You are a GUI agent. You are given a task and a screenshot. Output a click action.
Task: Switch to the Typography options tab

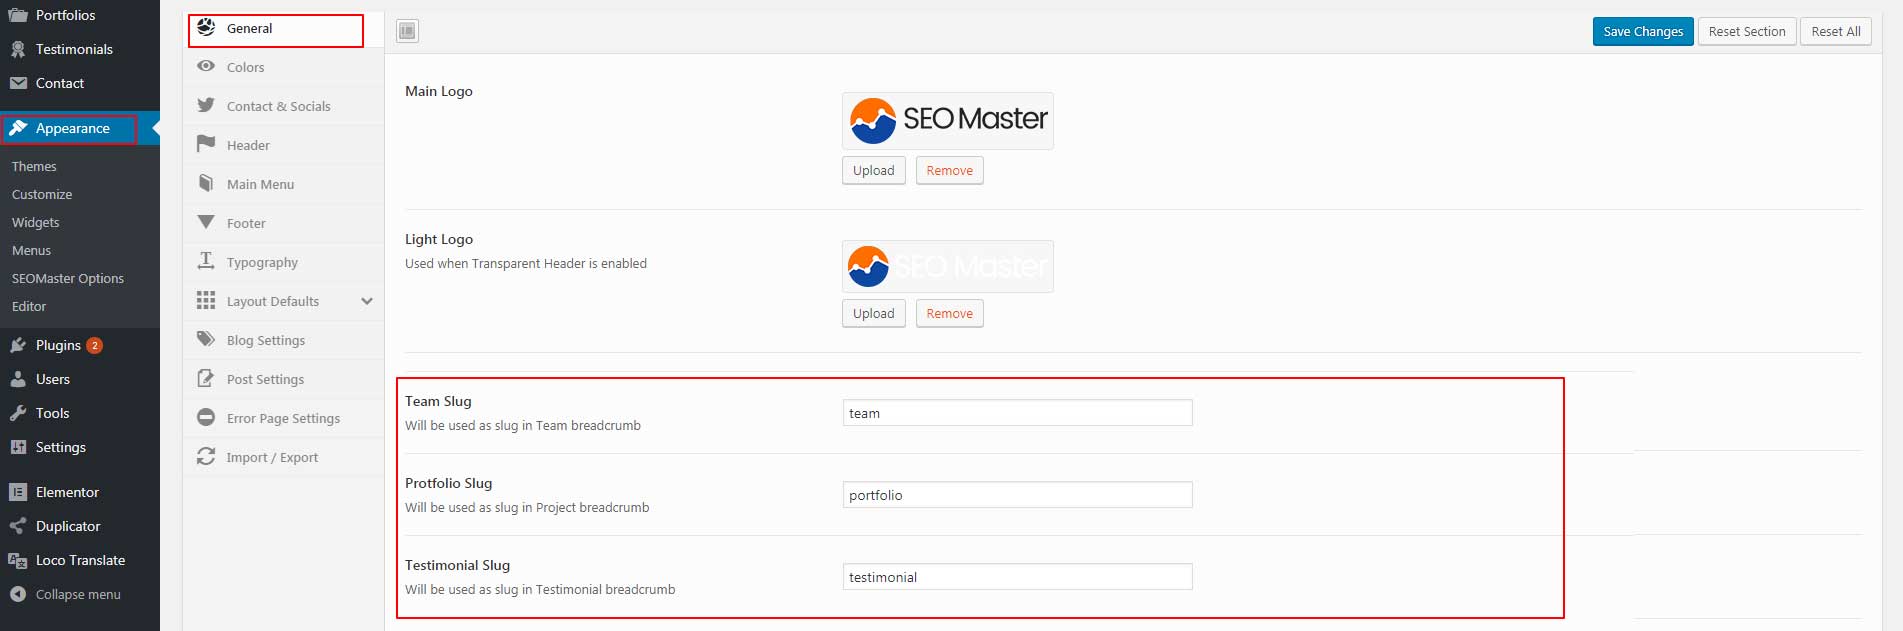[284, 262]
